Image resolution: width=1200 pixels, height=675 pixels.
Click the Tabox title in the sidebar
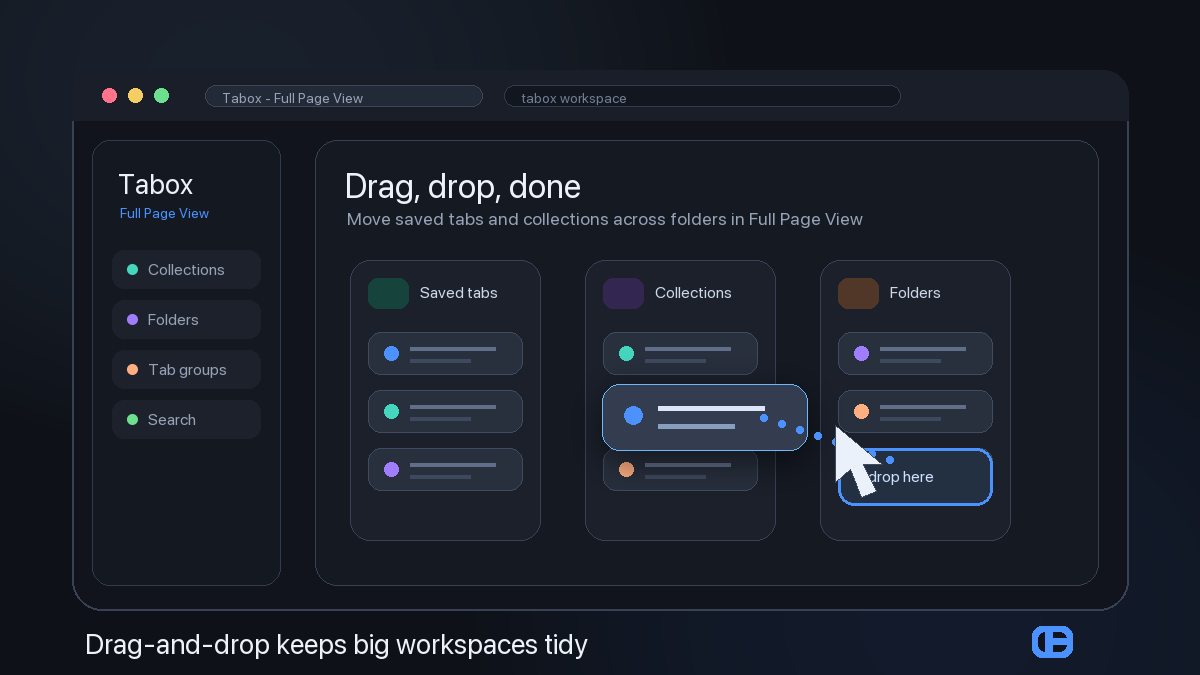click(155, 184)
